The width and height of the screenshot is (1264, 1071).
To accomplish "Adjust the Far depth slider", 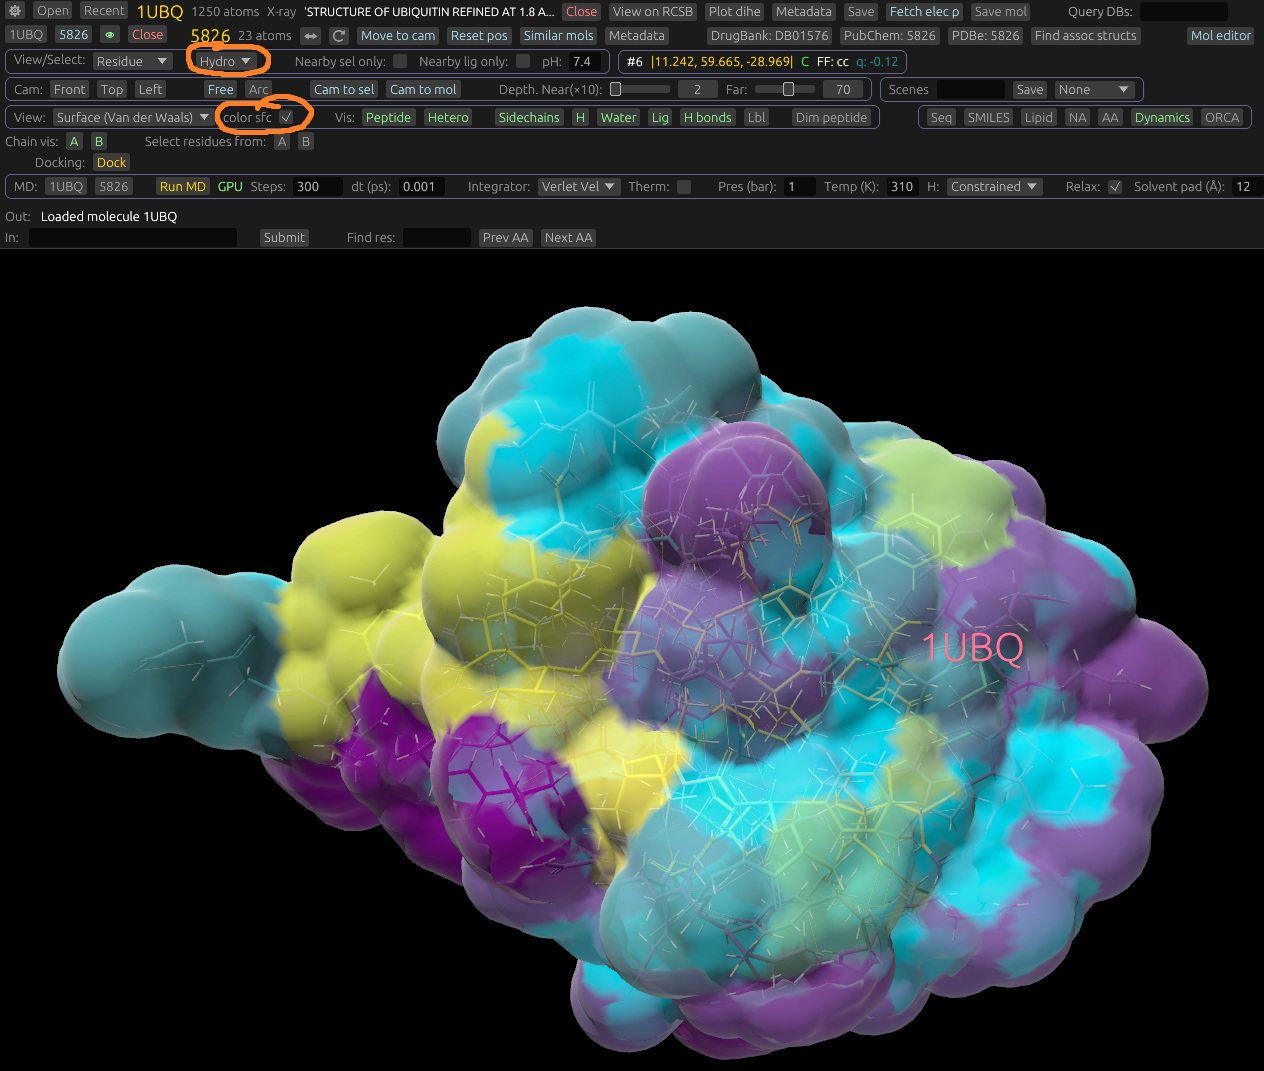I will click(x=788, y=90).
